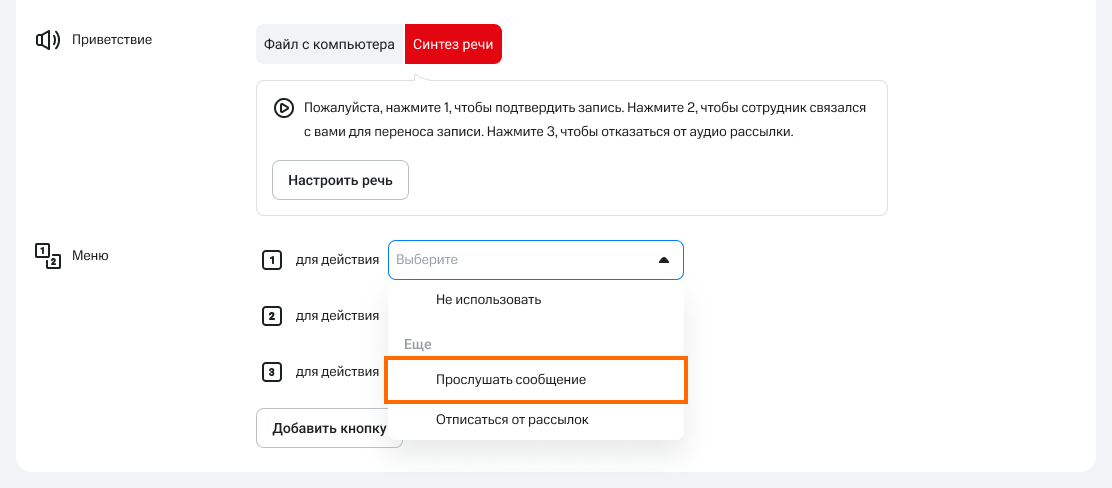
Task: Pick Отписаться от рассылок option
Action: (512, 420)
